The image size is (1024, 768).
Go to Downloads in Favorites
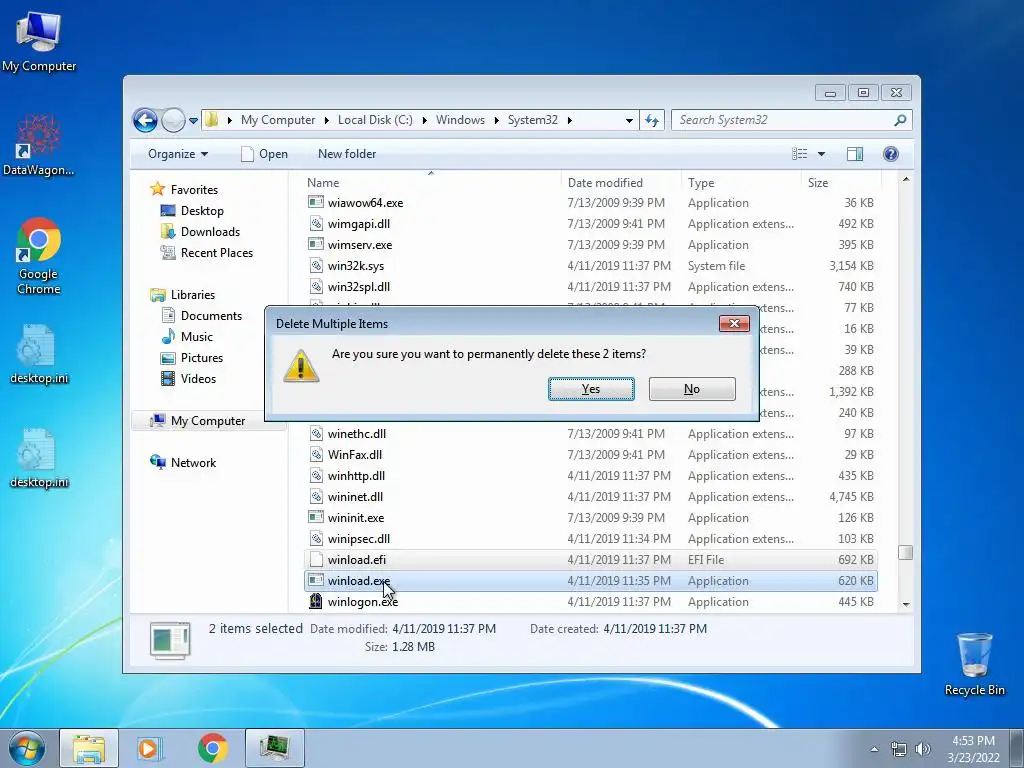click(x=210, y=232)
